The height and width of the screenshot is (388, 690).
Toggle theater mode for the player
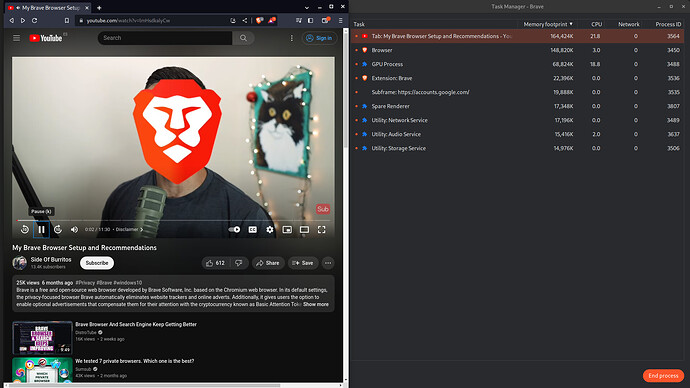pyautogui.click(x=304, y=230)
